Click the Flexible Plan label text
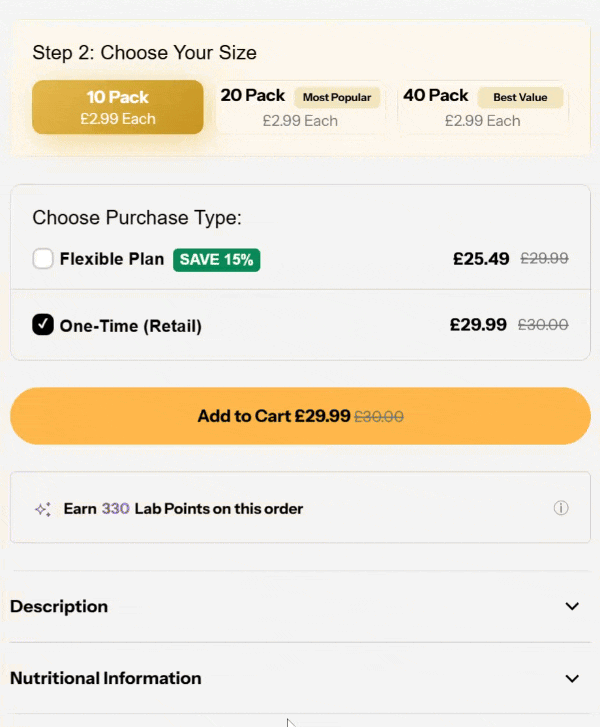Image resolution: width=600 pixels, height=727 pixels. [112, 259]
